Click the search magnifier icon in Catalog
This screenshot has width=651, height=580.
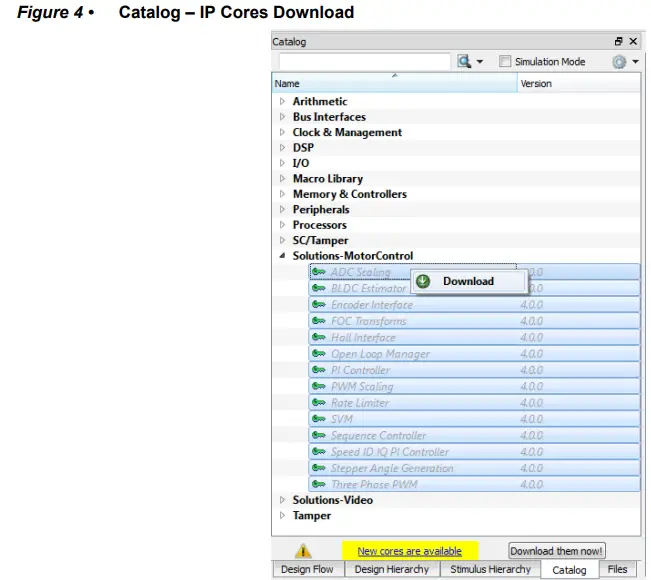[465, 62]
